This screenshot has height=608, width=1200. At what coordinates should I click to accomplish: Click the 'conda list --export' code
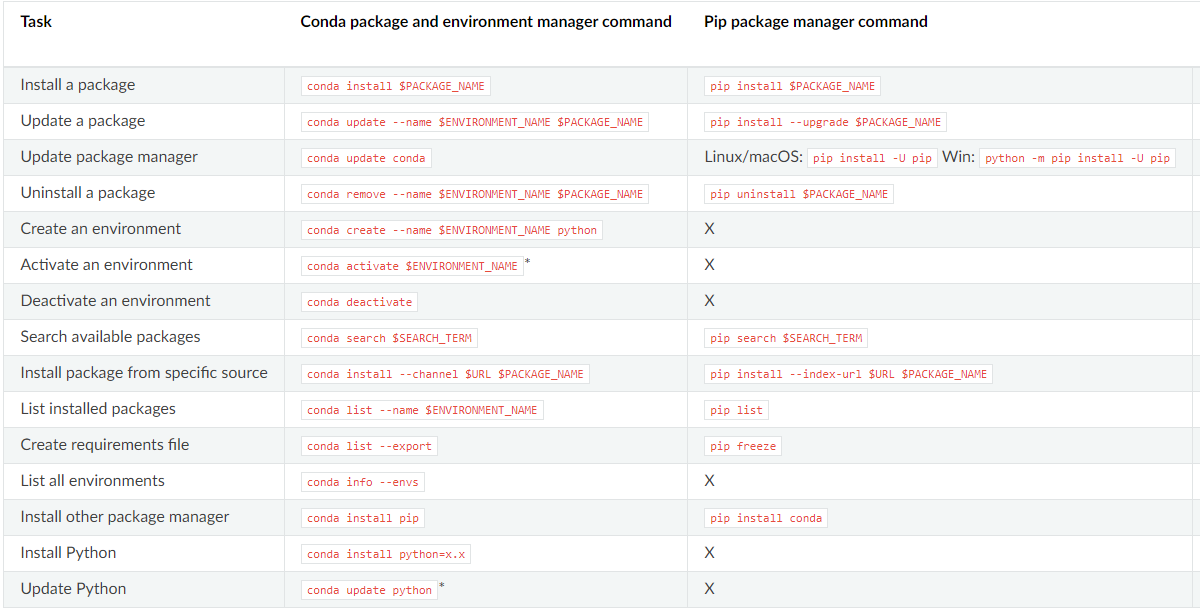tap(369, 446)
